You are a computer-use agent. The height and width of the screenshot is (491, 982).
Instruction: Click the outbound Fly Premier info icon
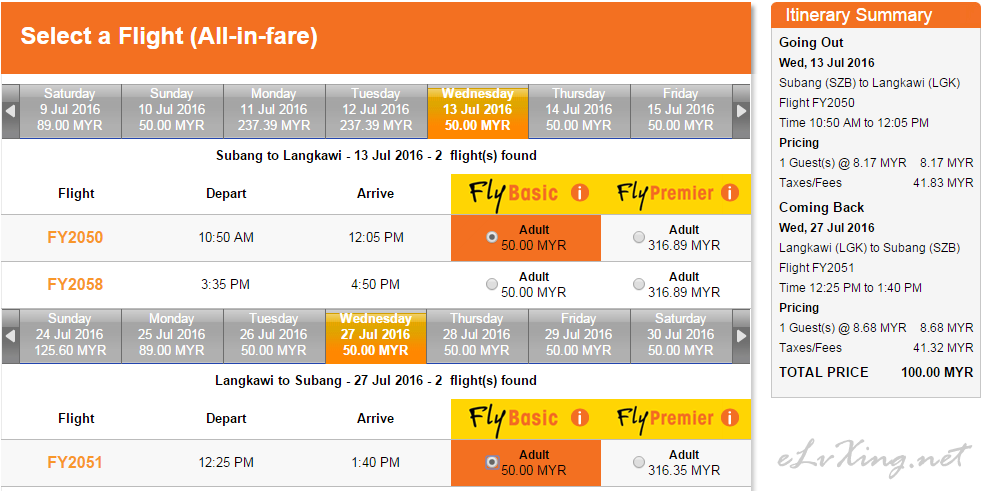coord(730,193)
